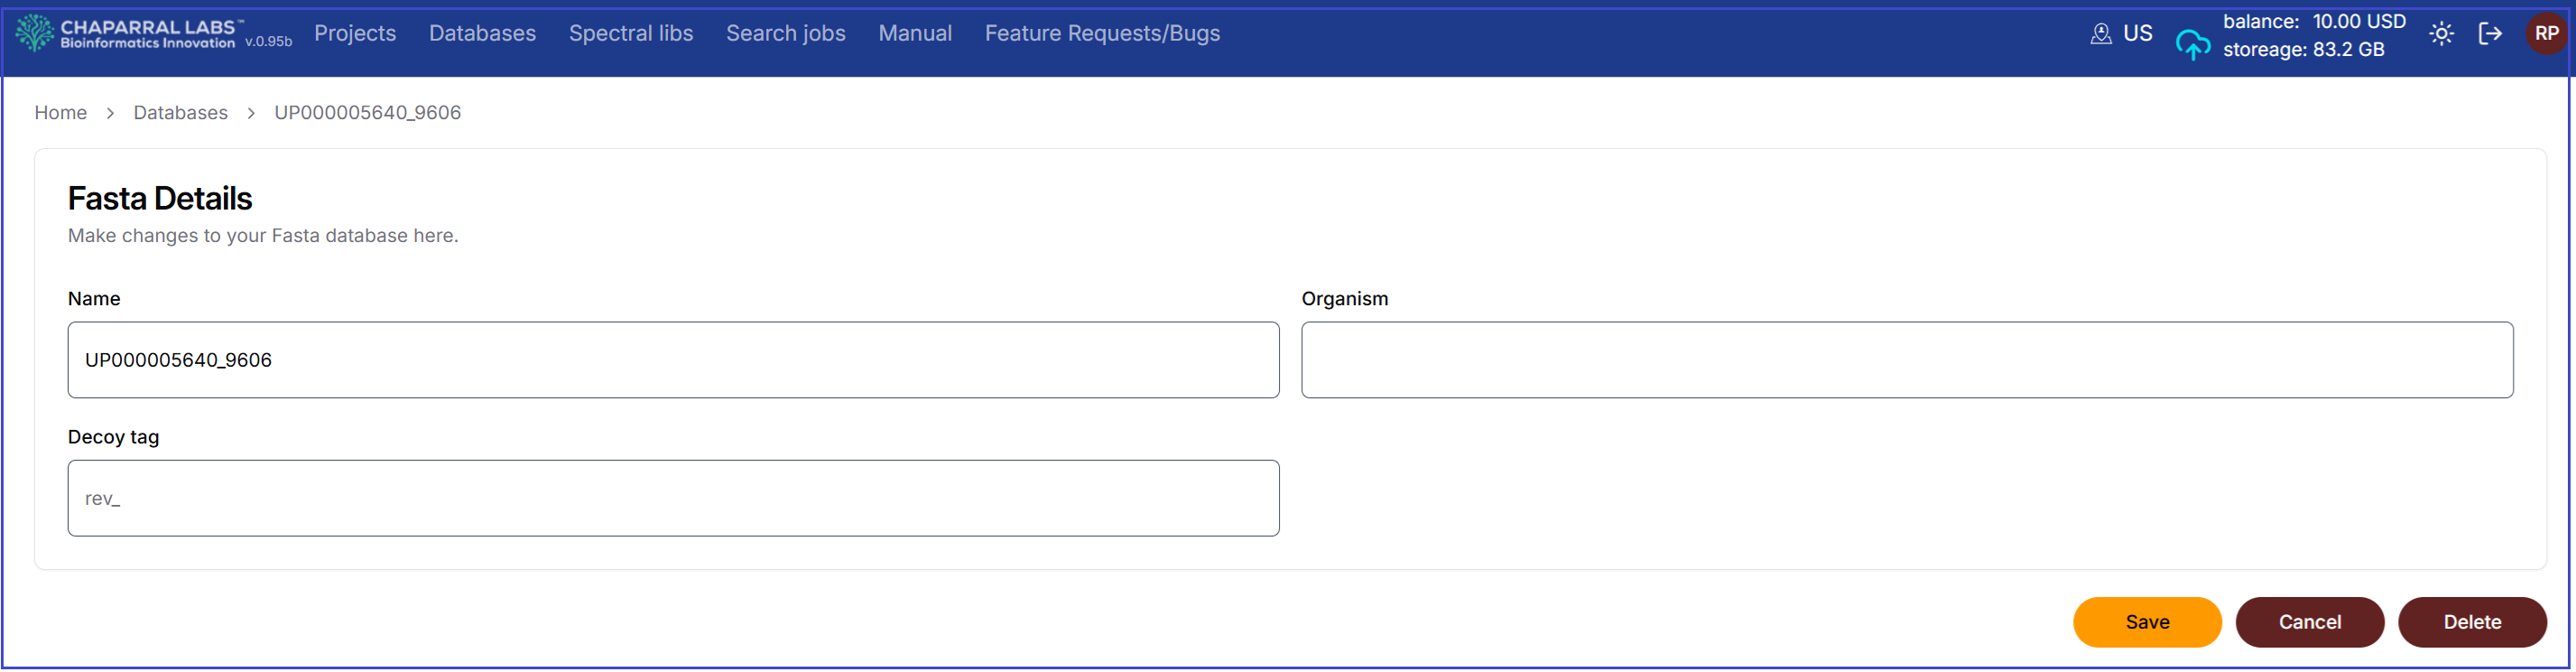Click the UP000005640_9606 breadcrumb
2576x672 pixels.
[367, 113]
